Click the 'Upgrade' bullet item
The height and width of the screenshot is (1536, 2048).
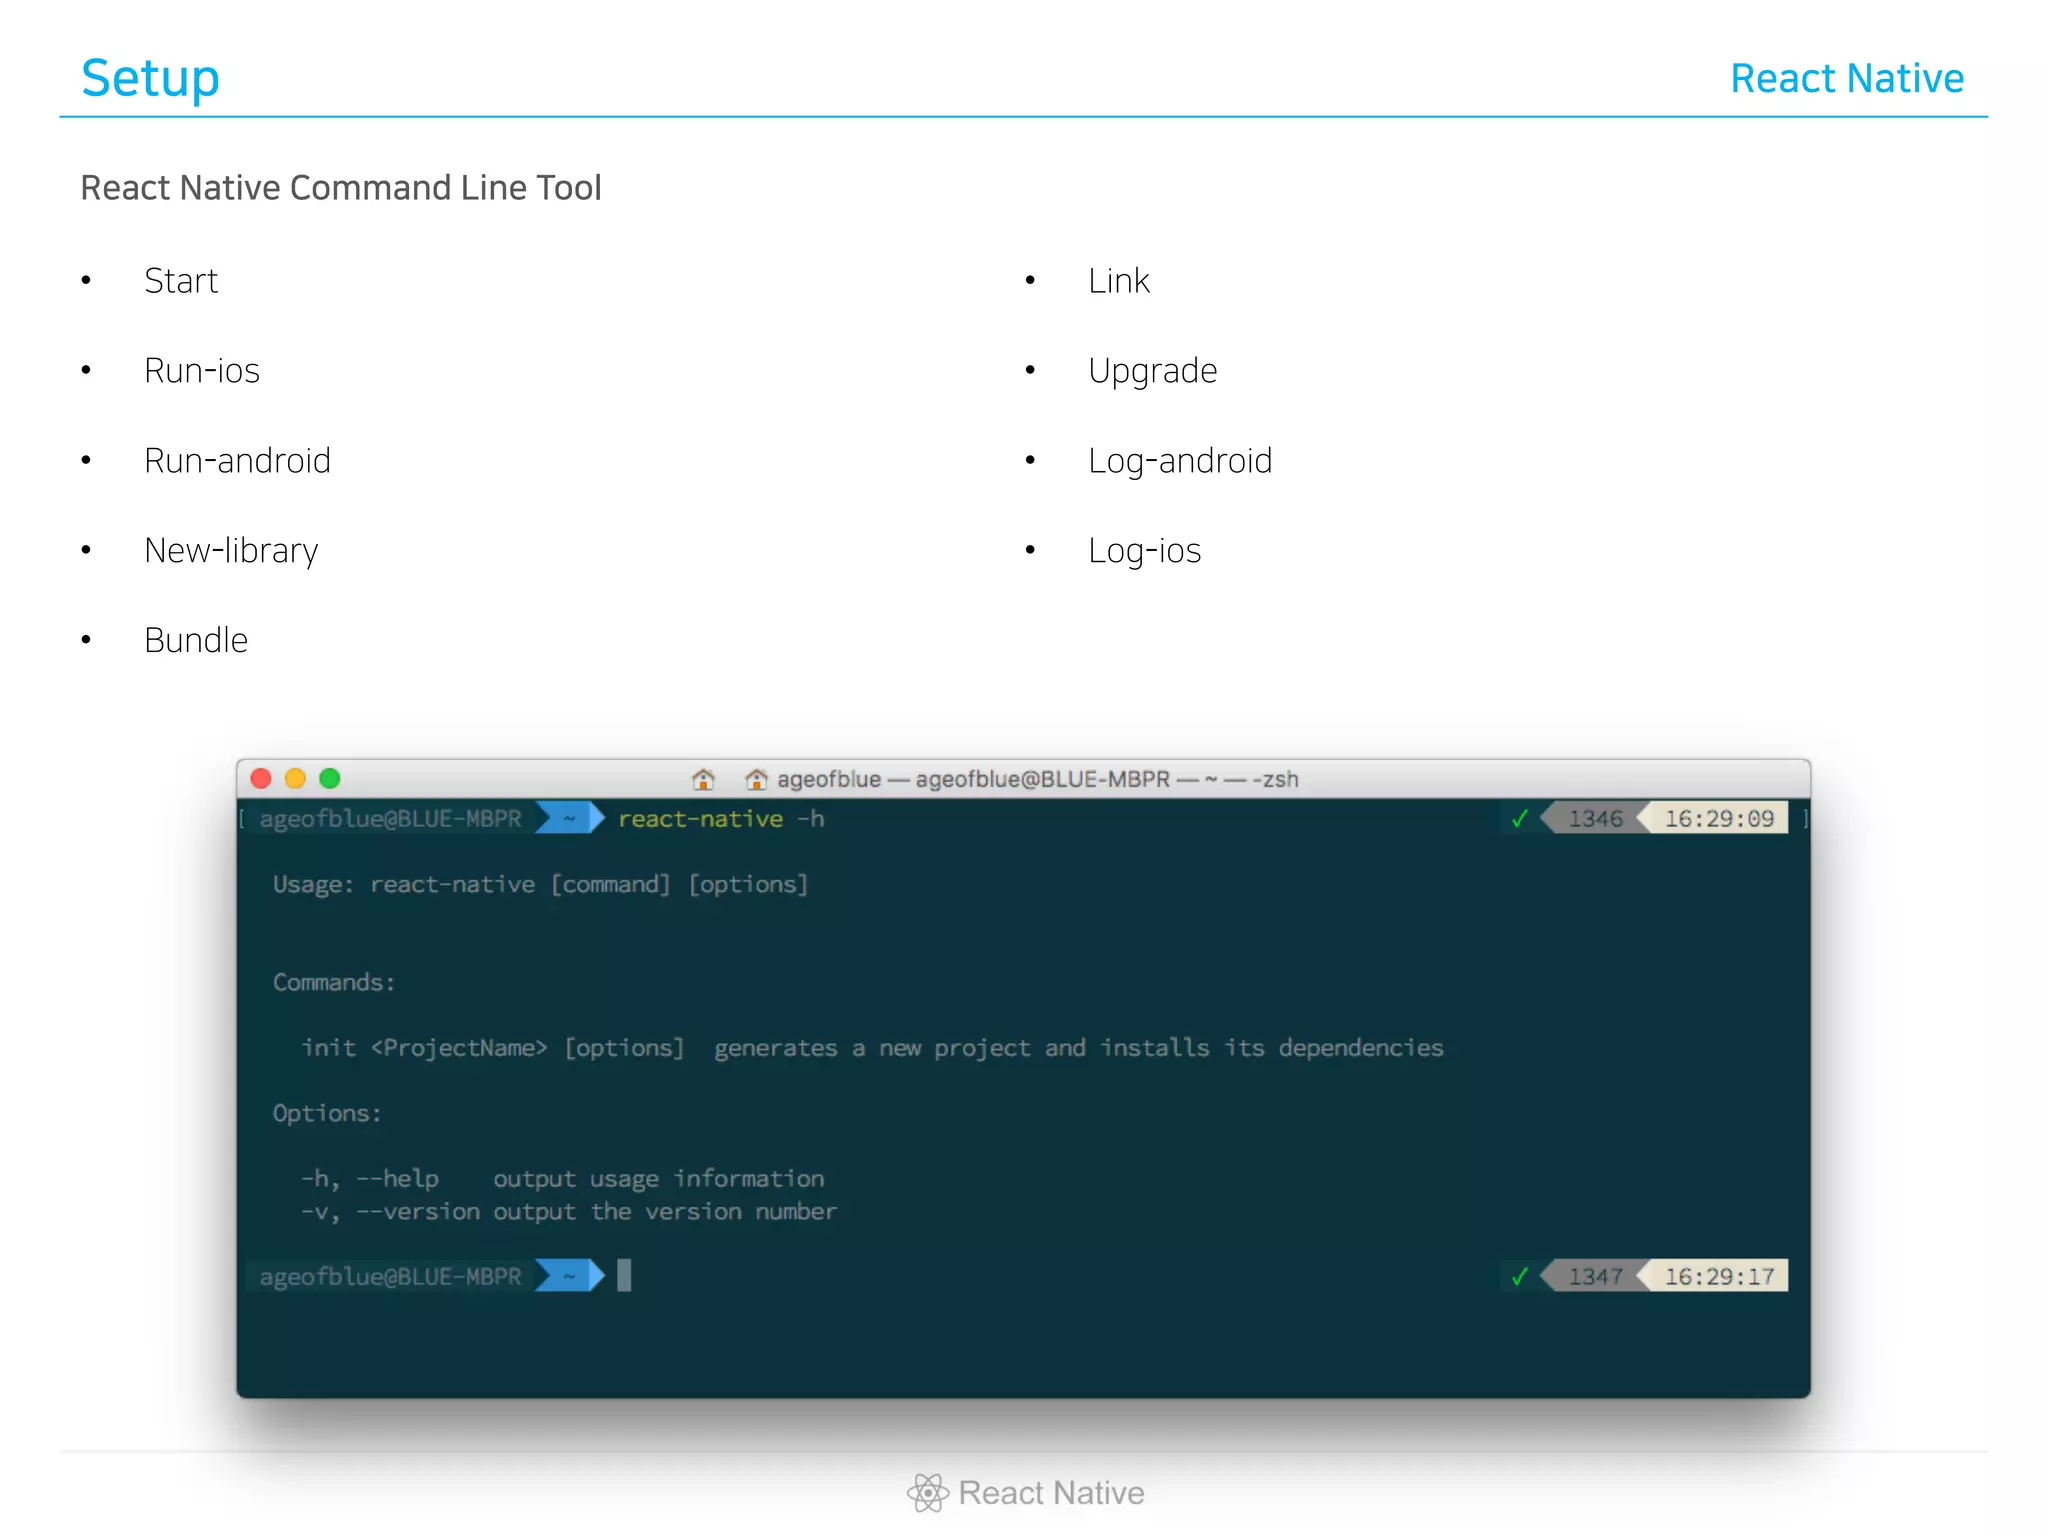(1153, 372)
